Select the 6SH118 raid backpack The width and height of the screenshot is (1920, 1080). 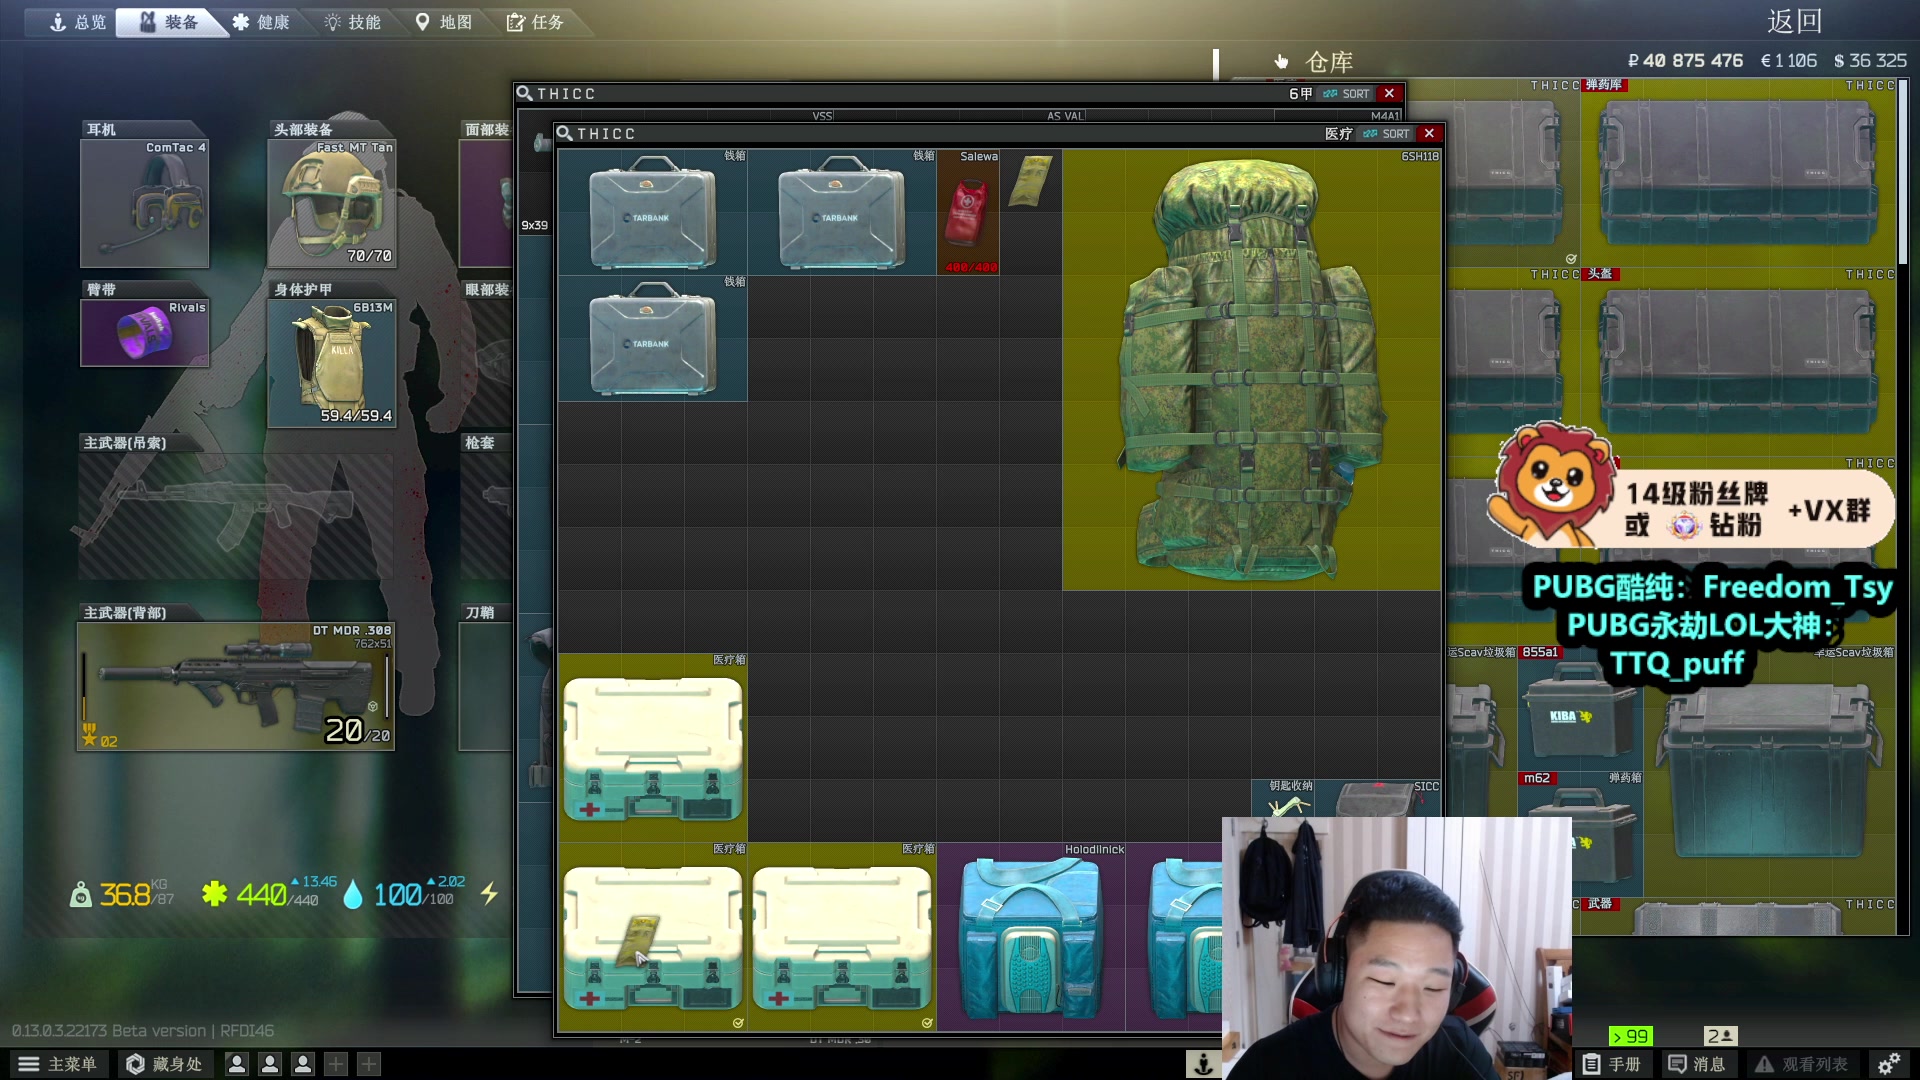coord(1252,370)
